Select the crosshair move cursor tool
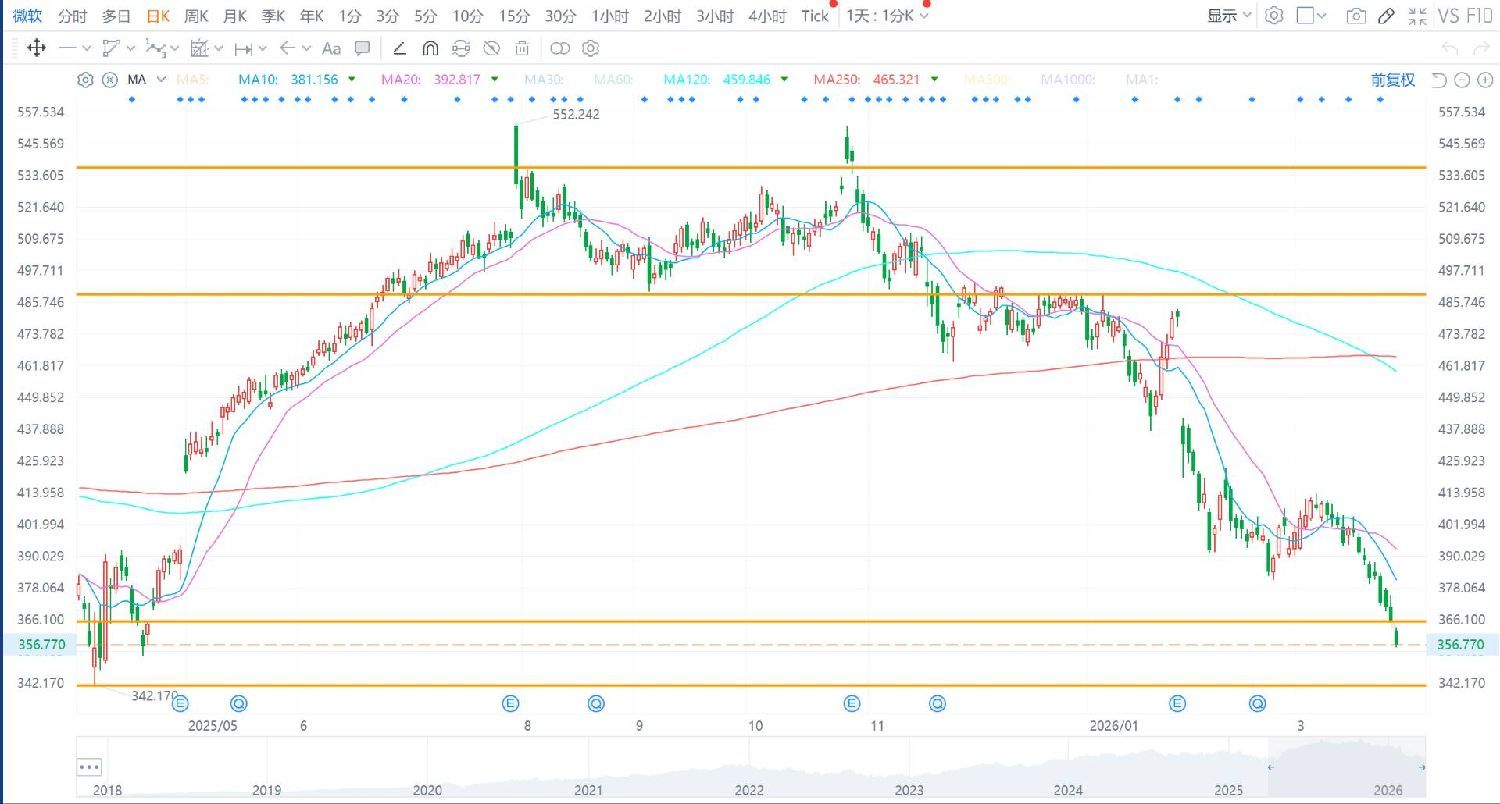This screenshot has width=1500, height=804. pos(36,48)
